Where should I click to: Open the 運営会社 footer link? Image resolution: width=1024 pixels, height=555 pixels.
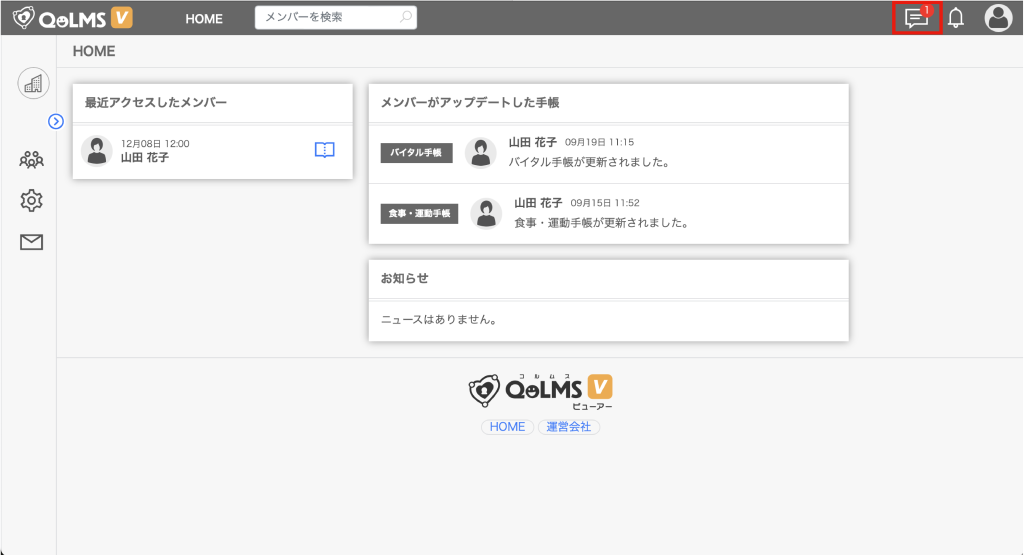click(568, 427)
